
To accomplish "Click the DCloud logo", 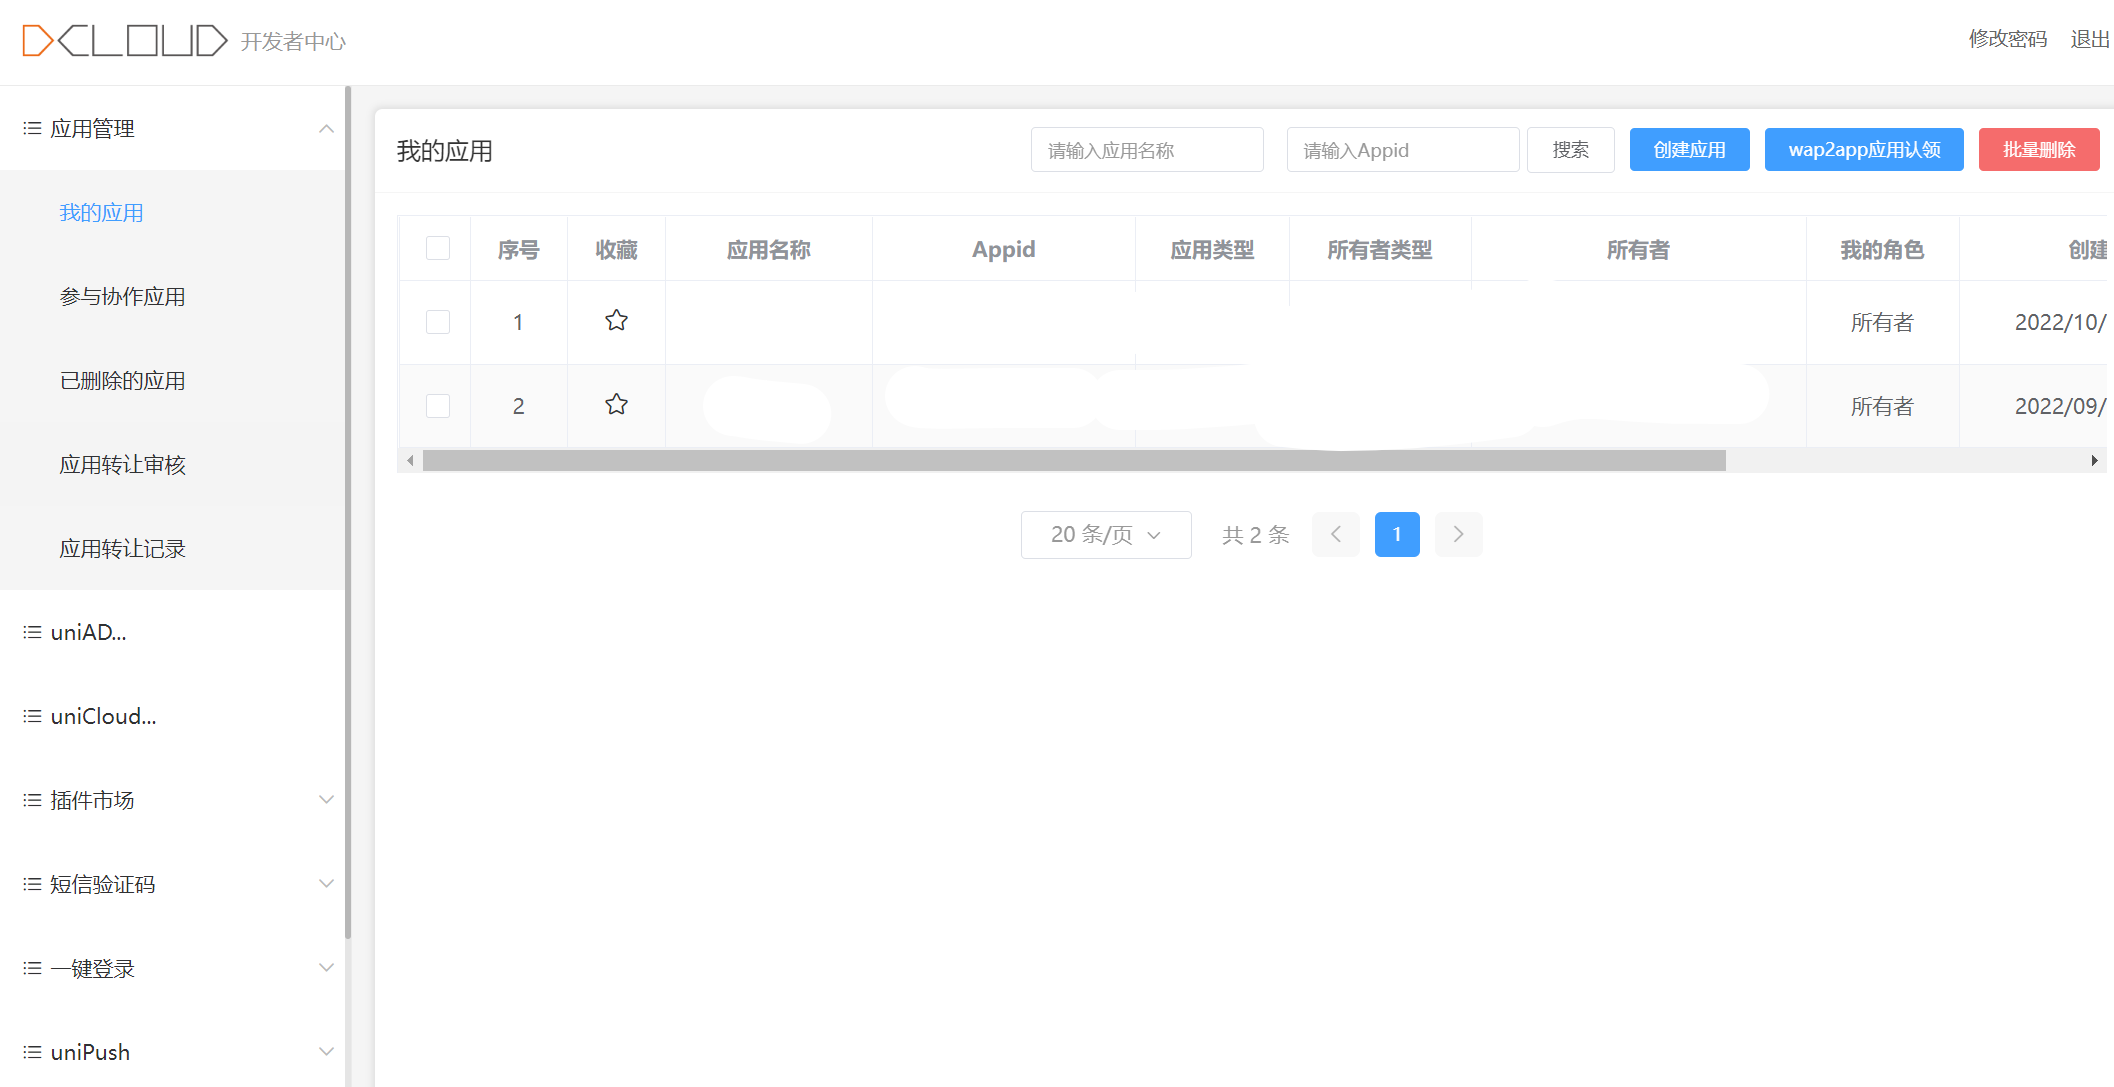I will pos(125,41).
